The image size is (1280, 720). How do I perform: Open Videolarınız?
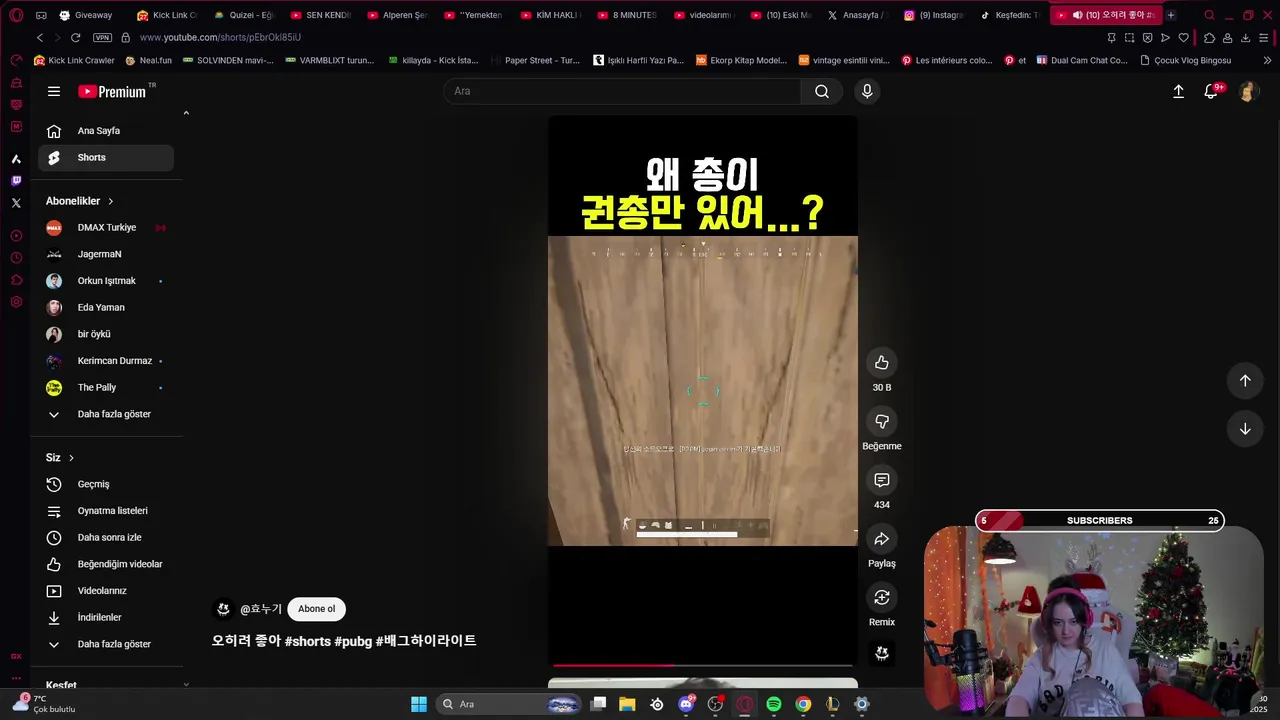click(106, 591)
